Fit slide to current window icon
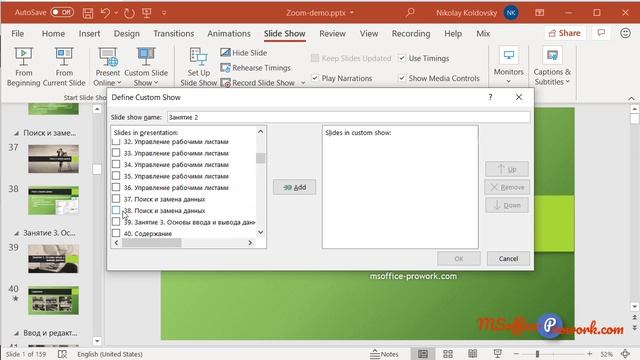 [625, 354]
